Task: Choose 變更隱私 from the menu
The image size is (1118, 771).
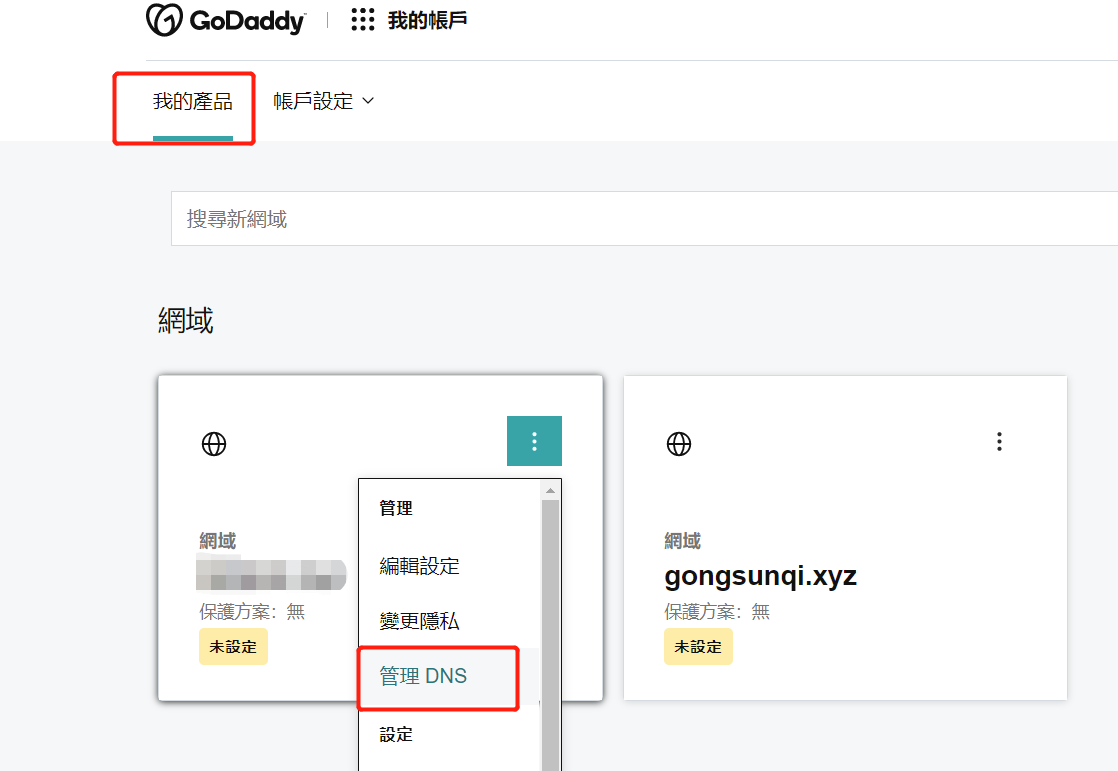Action: click(x=419, y=621)
